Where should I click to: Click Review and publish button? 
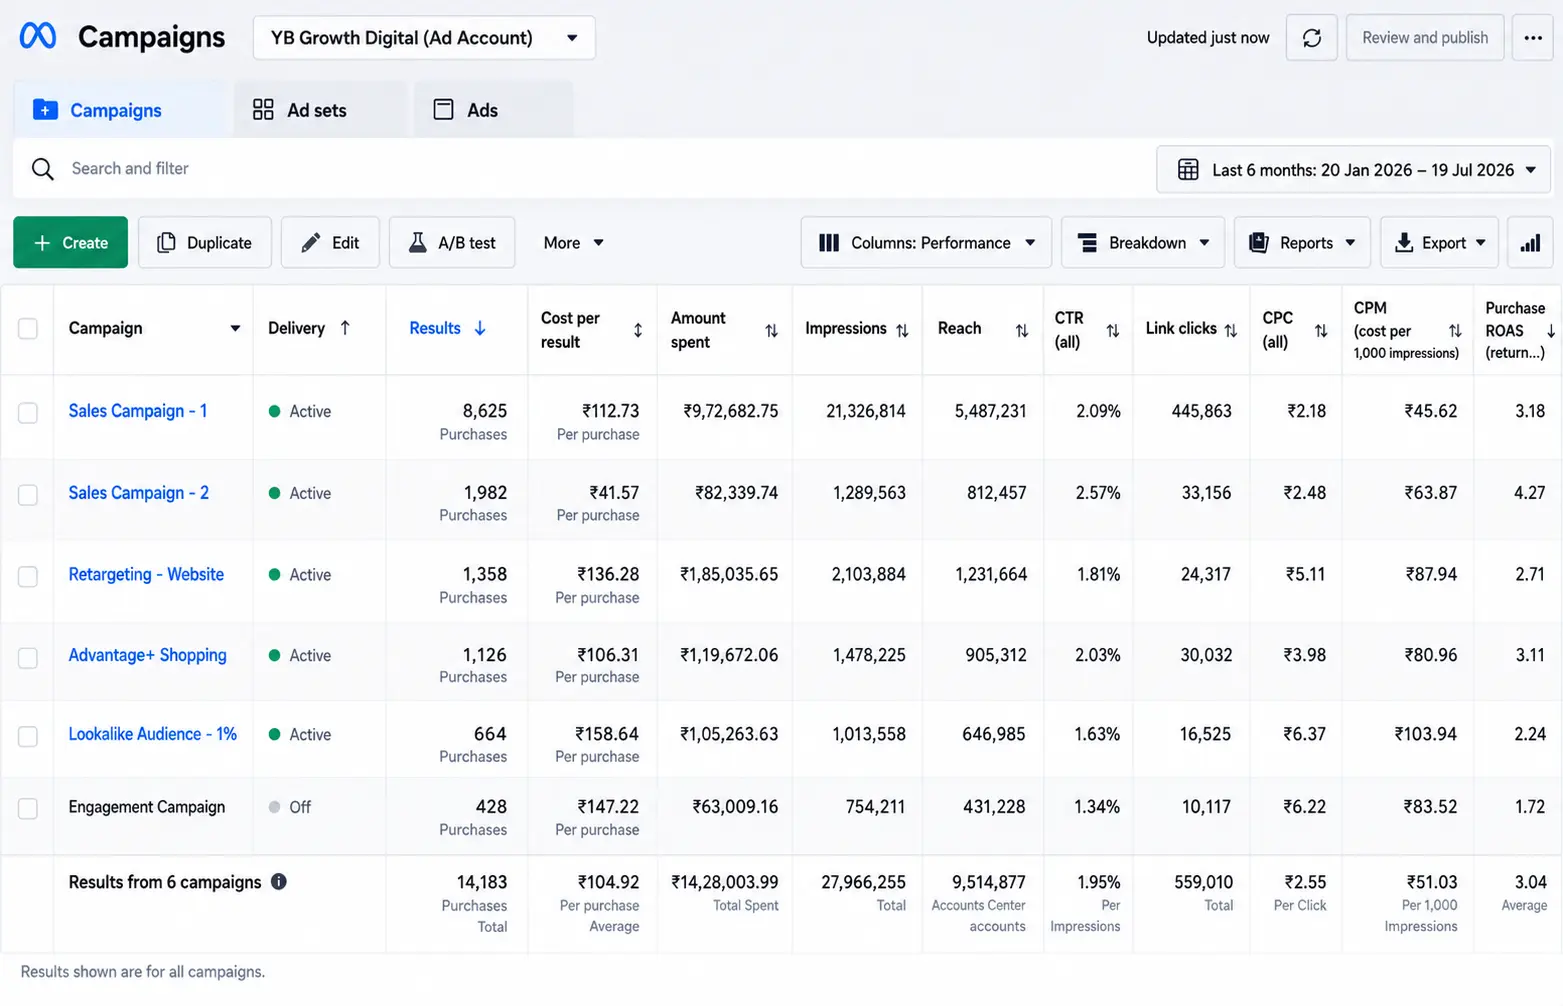(x=1424, y=38)
